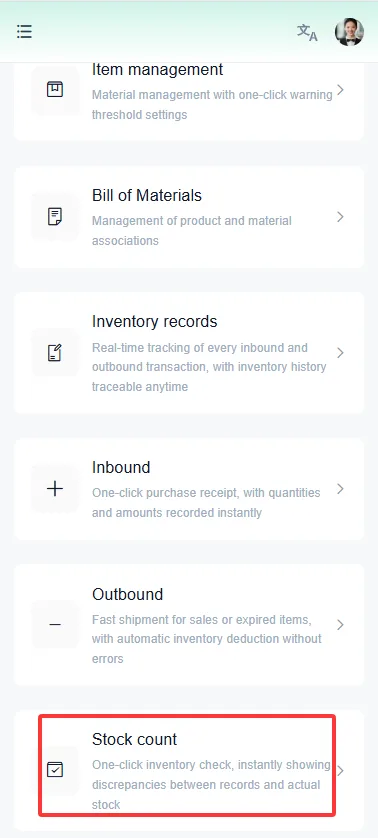Image resolution: width=378 pixels, height=838 pixels.
Task: Click the Outbound chevron arrow
Action: (x=341, y=624)
